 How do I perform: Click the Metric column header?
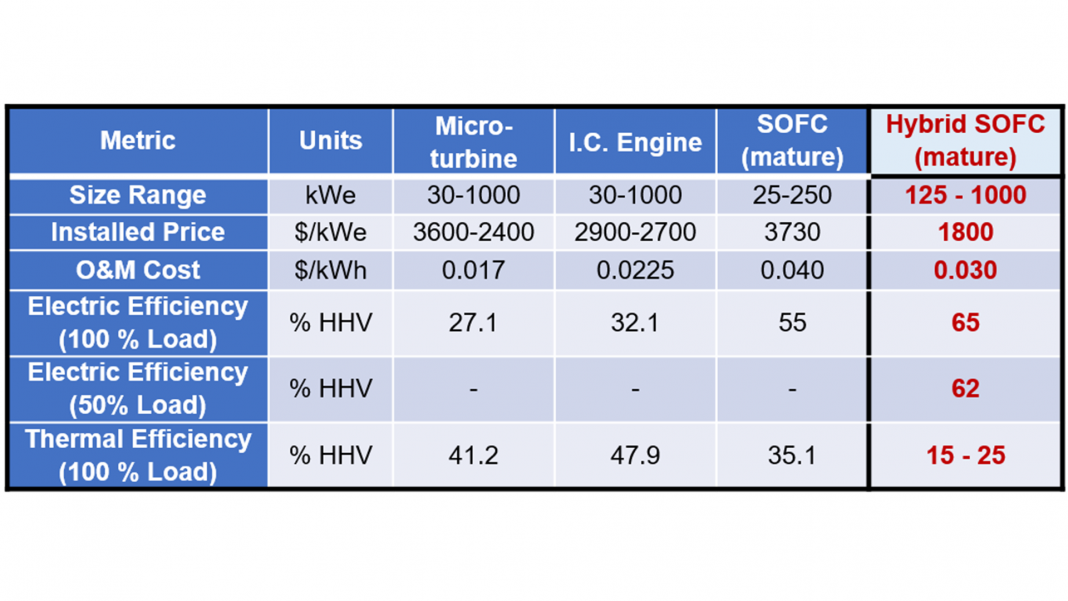coord(138,141)
